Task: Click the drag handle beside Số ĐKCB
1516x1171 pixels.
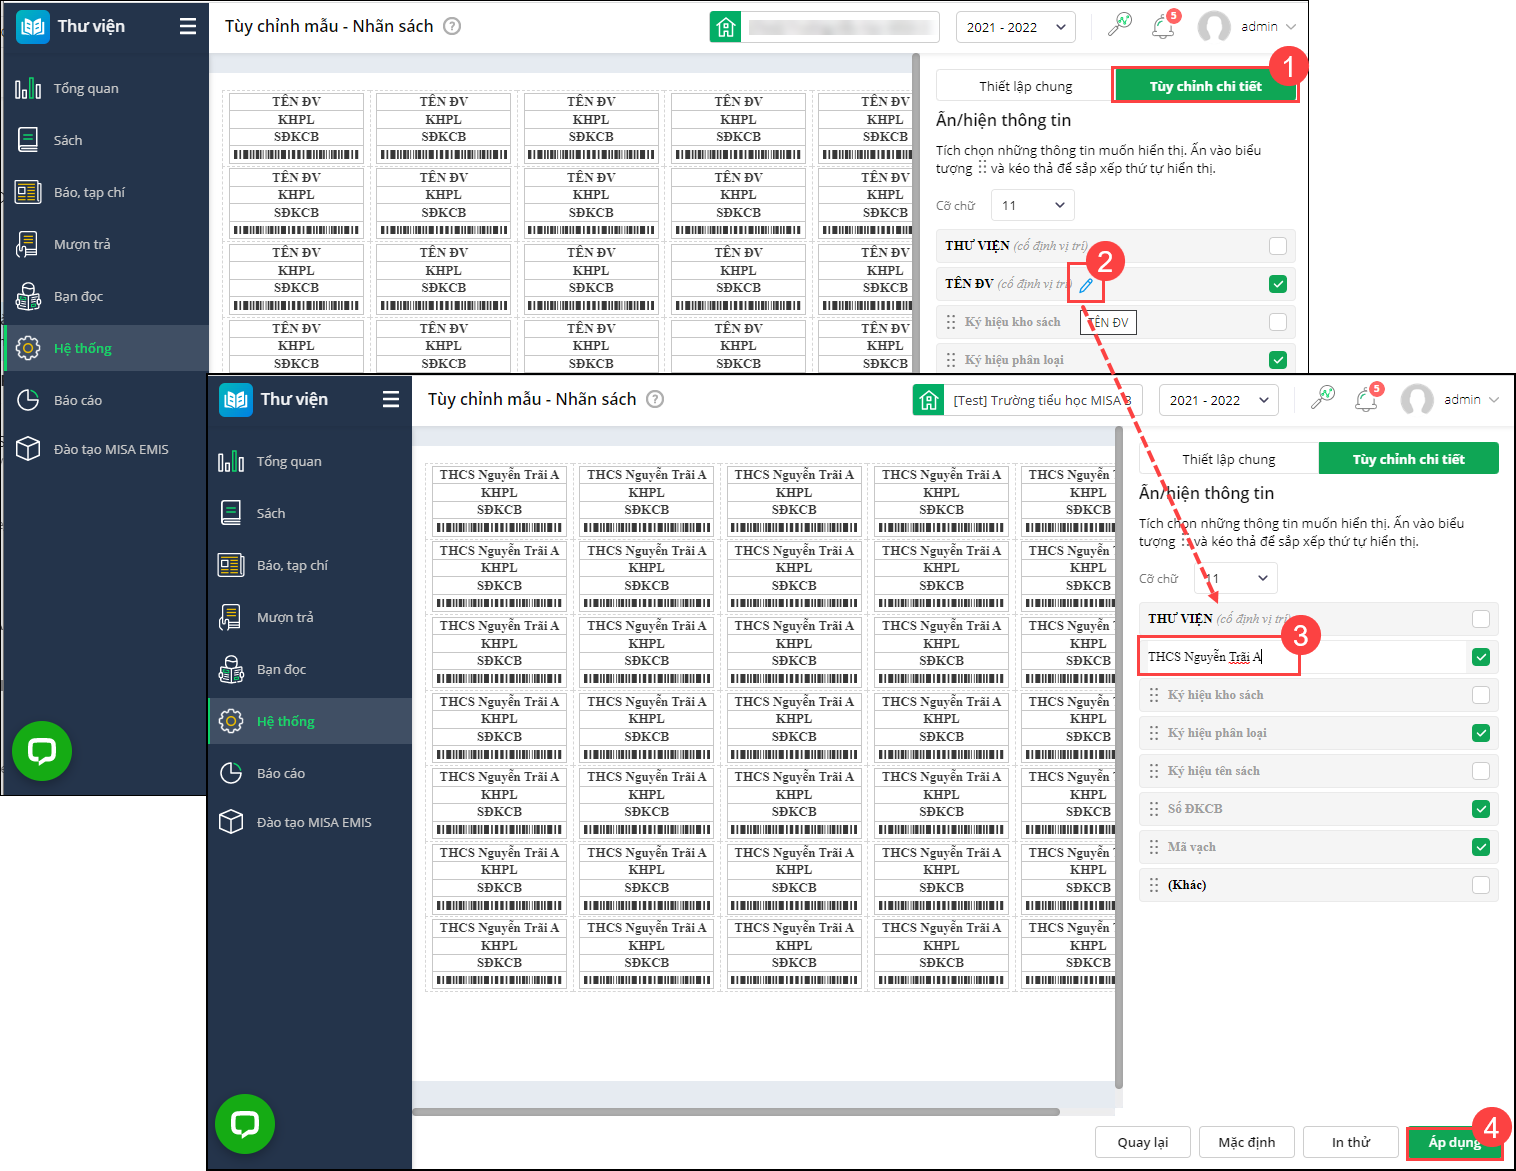Action: click(1154, 809)
